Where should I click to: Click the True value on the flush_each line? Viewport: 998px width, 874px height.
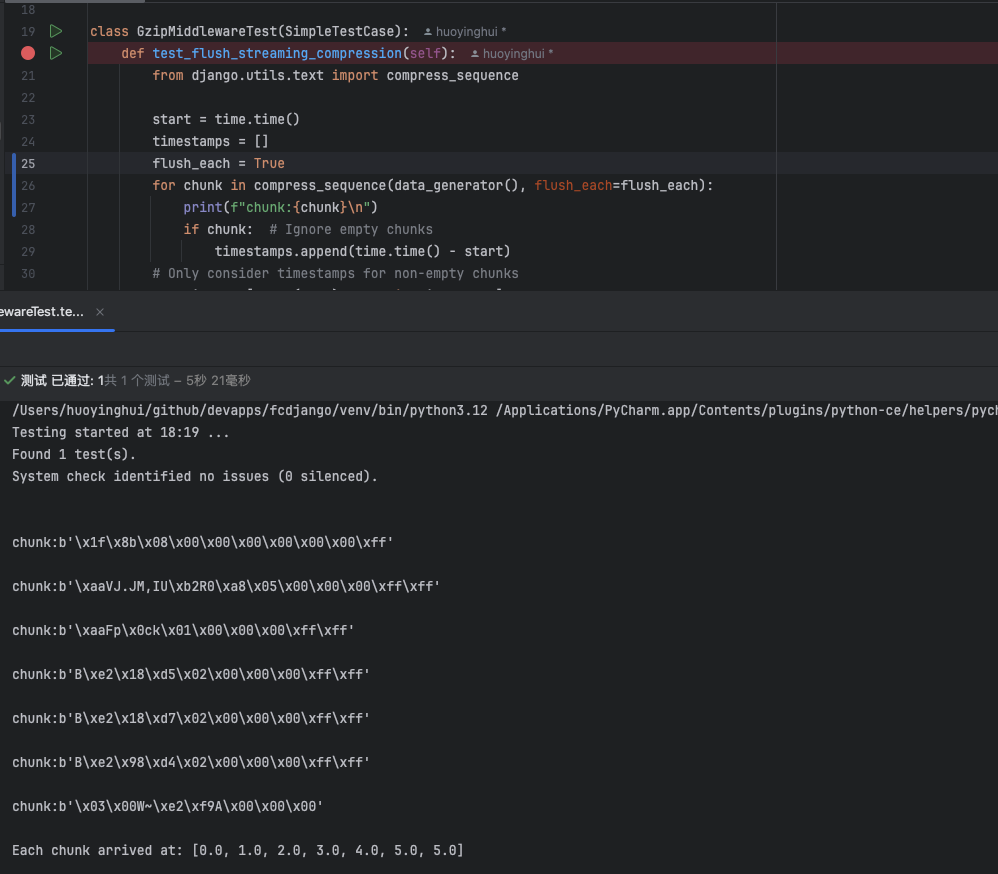click(269, 163)
